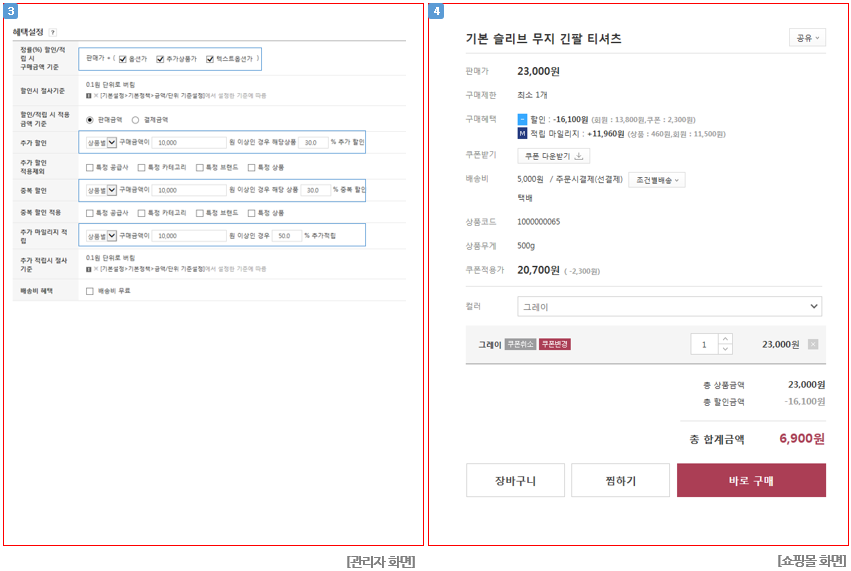851x571 pixels.
Task: Select the 결제금액 radio button
Action: click(x=136, y=120)
